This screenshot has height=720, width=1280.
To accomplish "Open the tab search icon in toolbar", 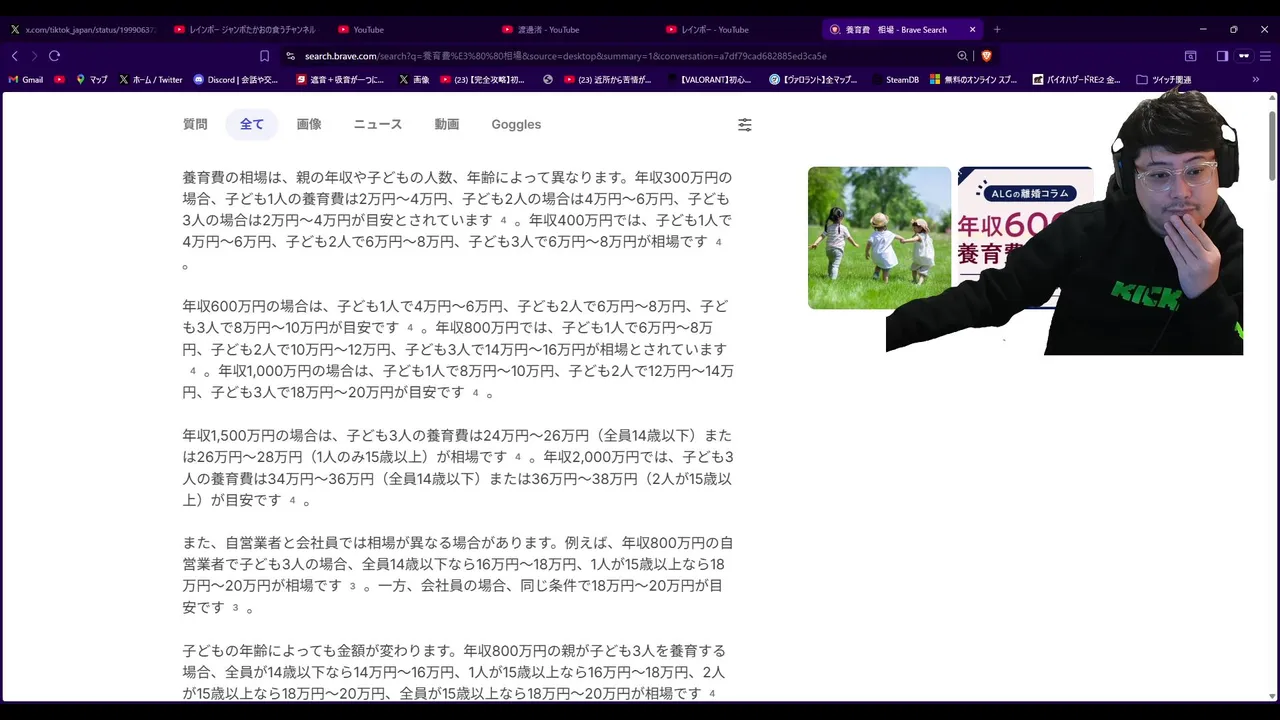I will 1191,56.
